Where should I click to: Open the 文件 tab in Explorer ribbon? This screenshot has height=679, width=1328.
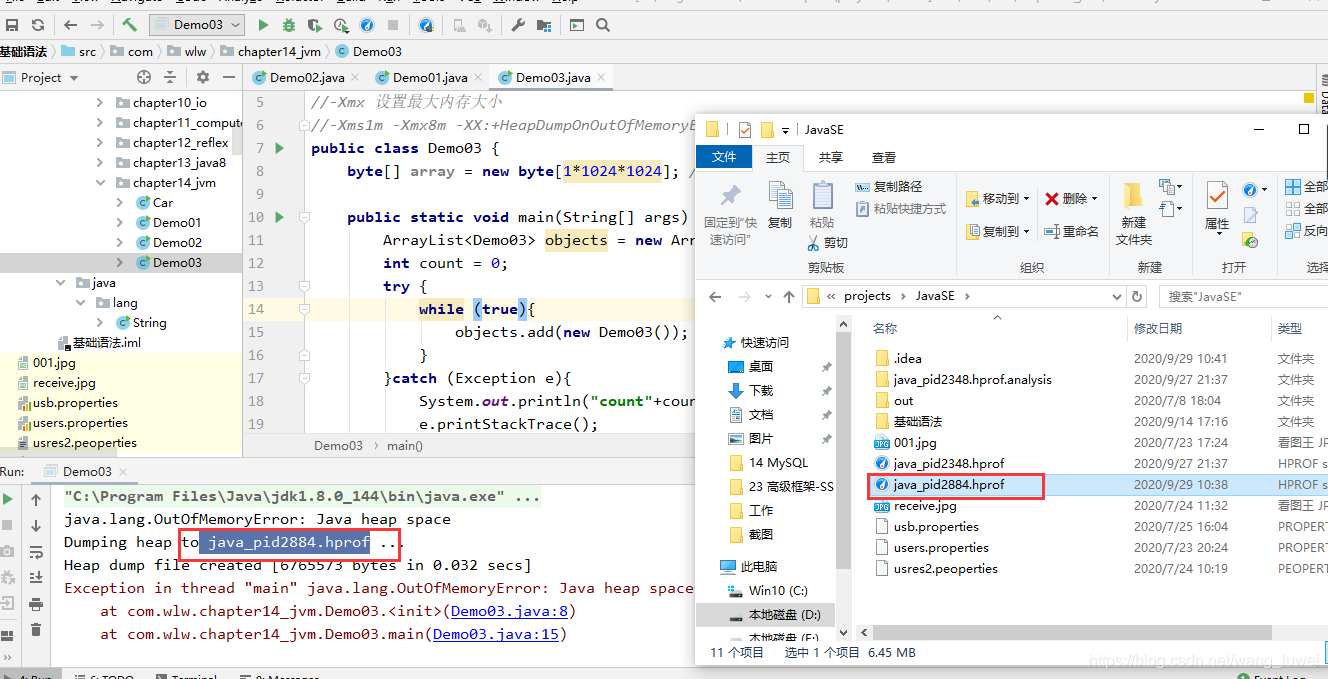[724, 157]
